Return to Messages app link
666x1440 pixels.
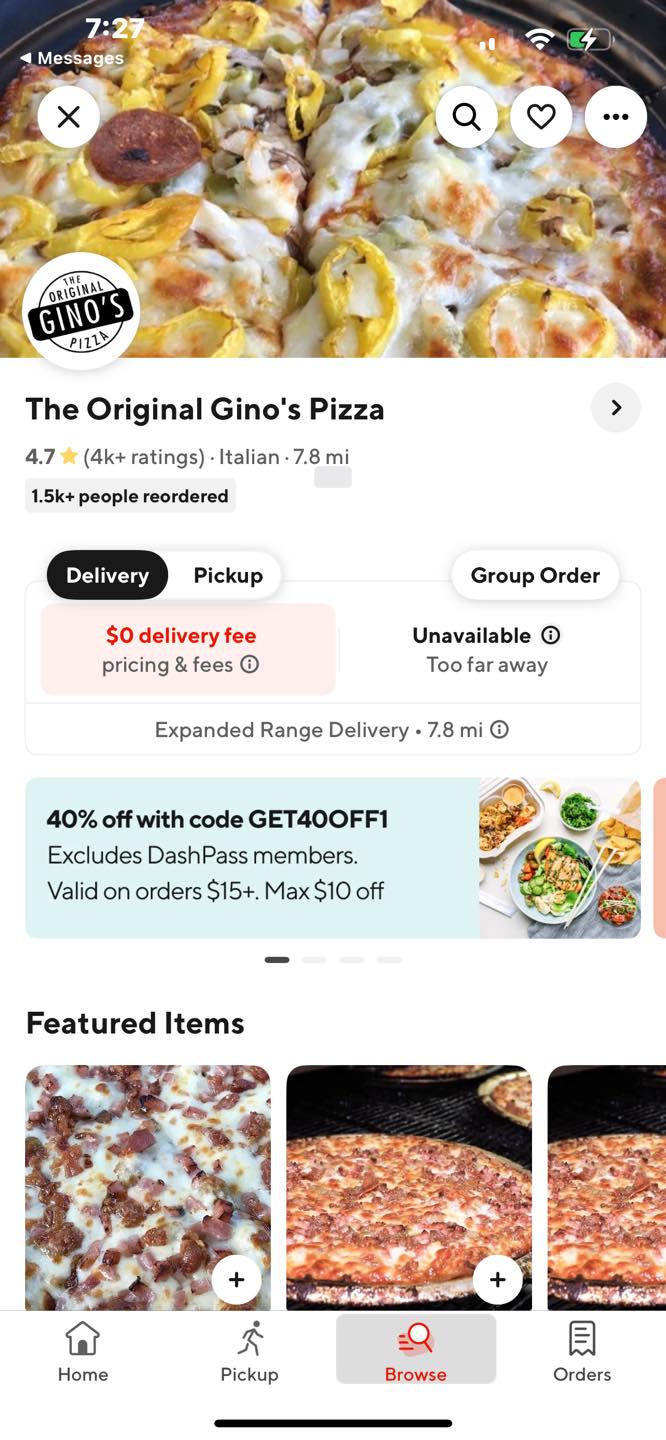72,58
